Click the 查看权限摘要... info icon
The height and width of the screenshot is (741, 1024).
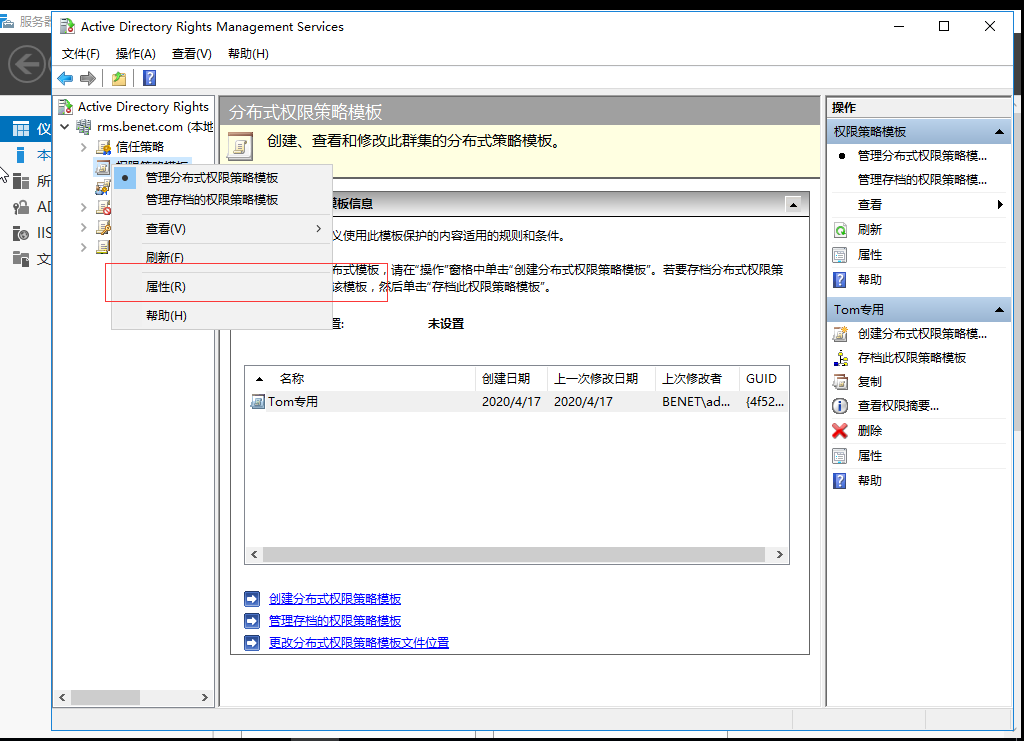click(840, 406)
